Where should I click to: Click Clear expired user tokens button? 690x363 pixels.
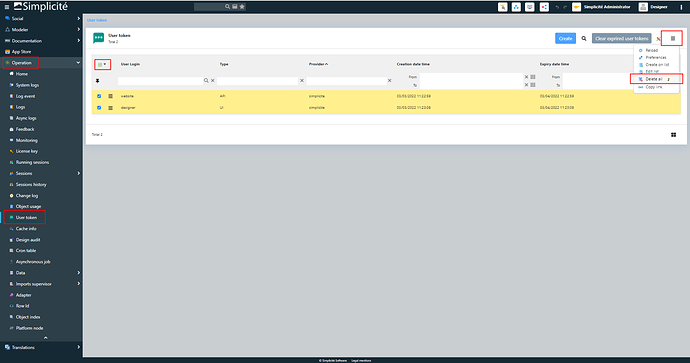pyautogui.click(x=621, y=39)
